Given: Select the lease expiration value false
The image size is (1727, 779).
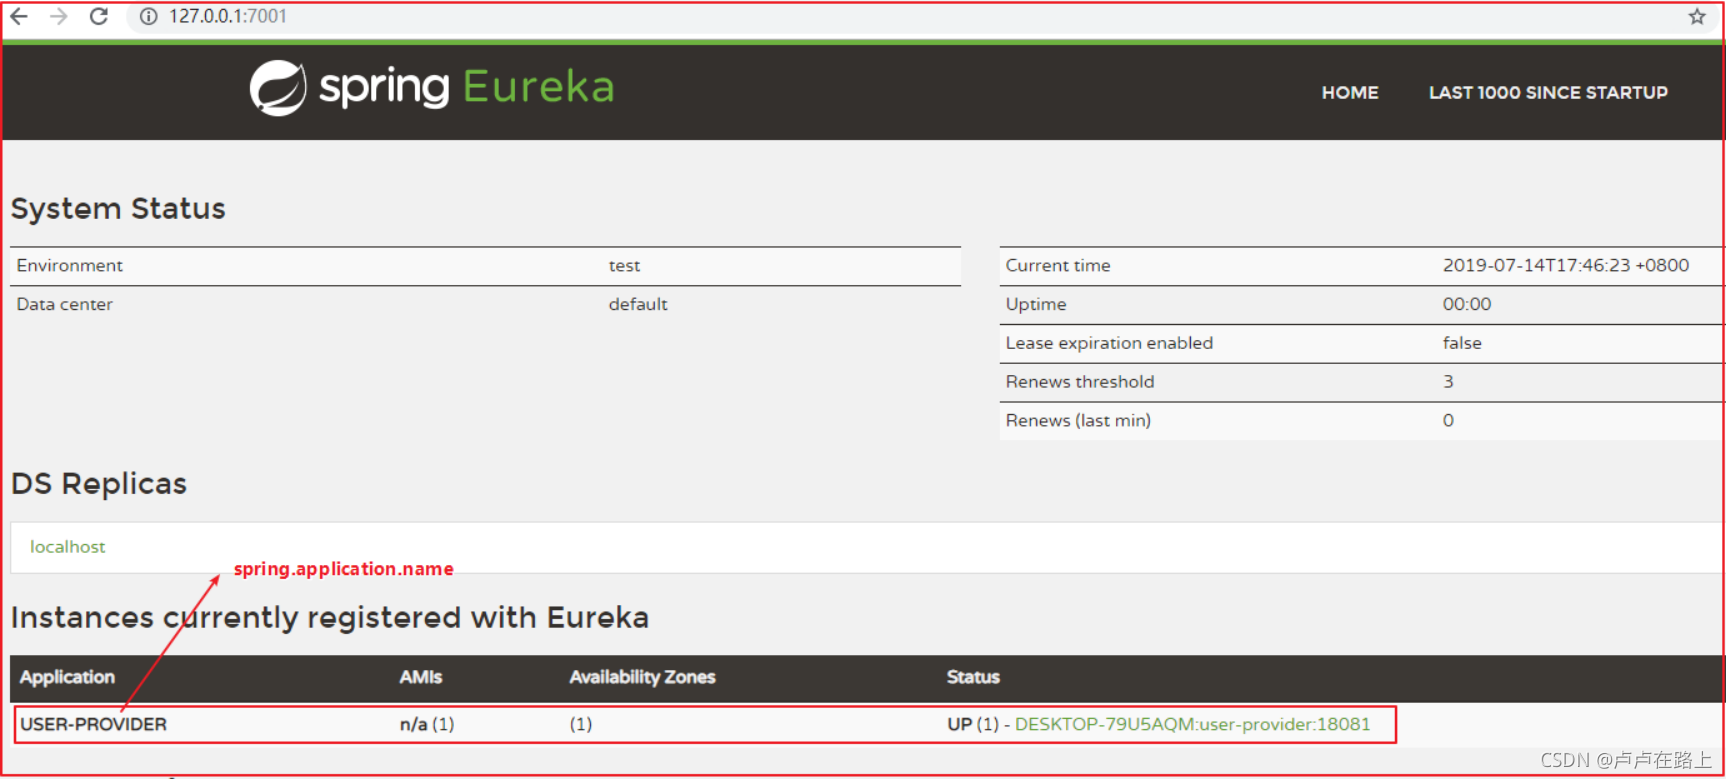Looking at the screenshot, I should pos(1462,343).
